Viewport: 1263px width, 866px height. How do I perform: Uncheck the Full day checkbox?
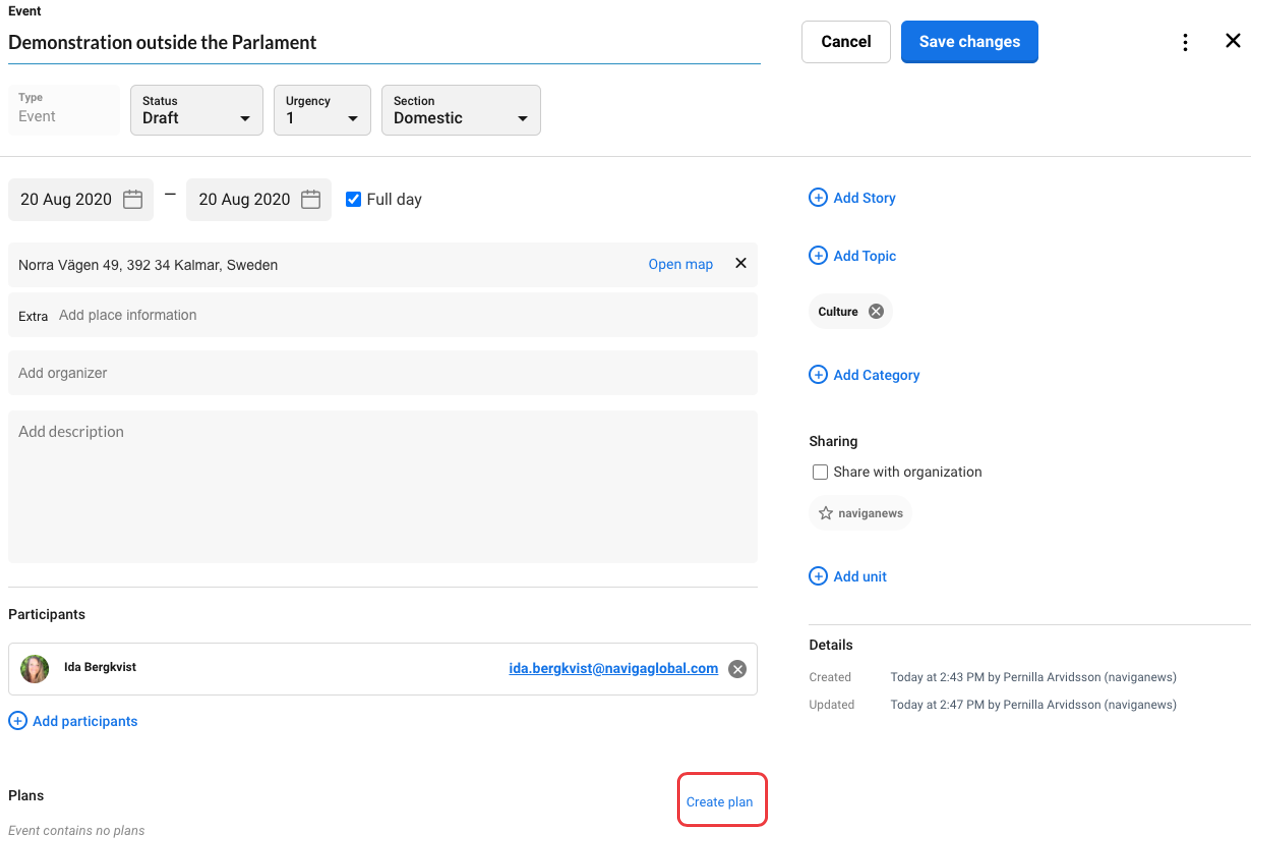pyautogui.click(x=353, y=199)
